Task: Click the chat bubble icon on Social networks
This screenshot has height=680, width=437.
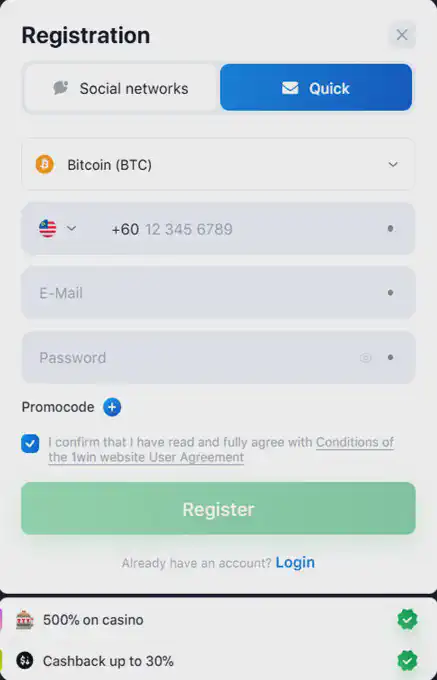Action: [x=61, y=88]
